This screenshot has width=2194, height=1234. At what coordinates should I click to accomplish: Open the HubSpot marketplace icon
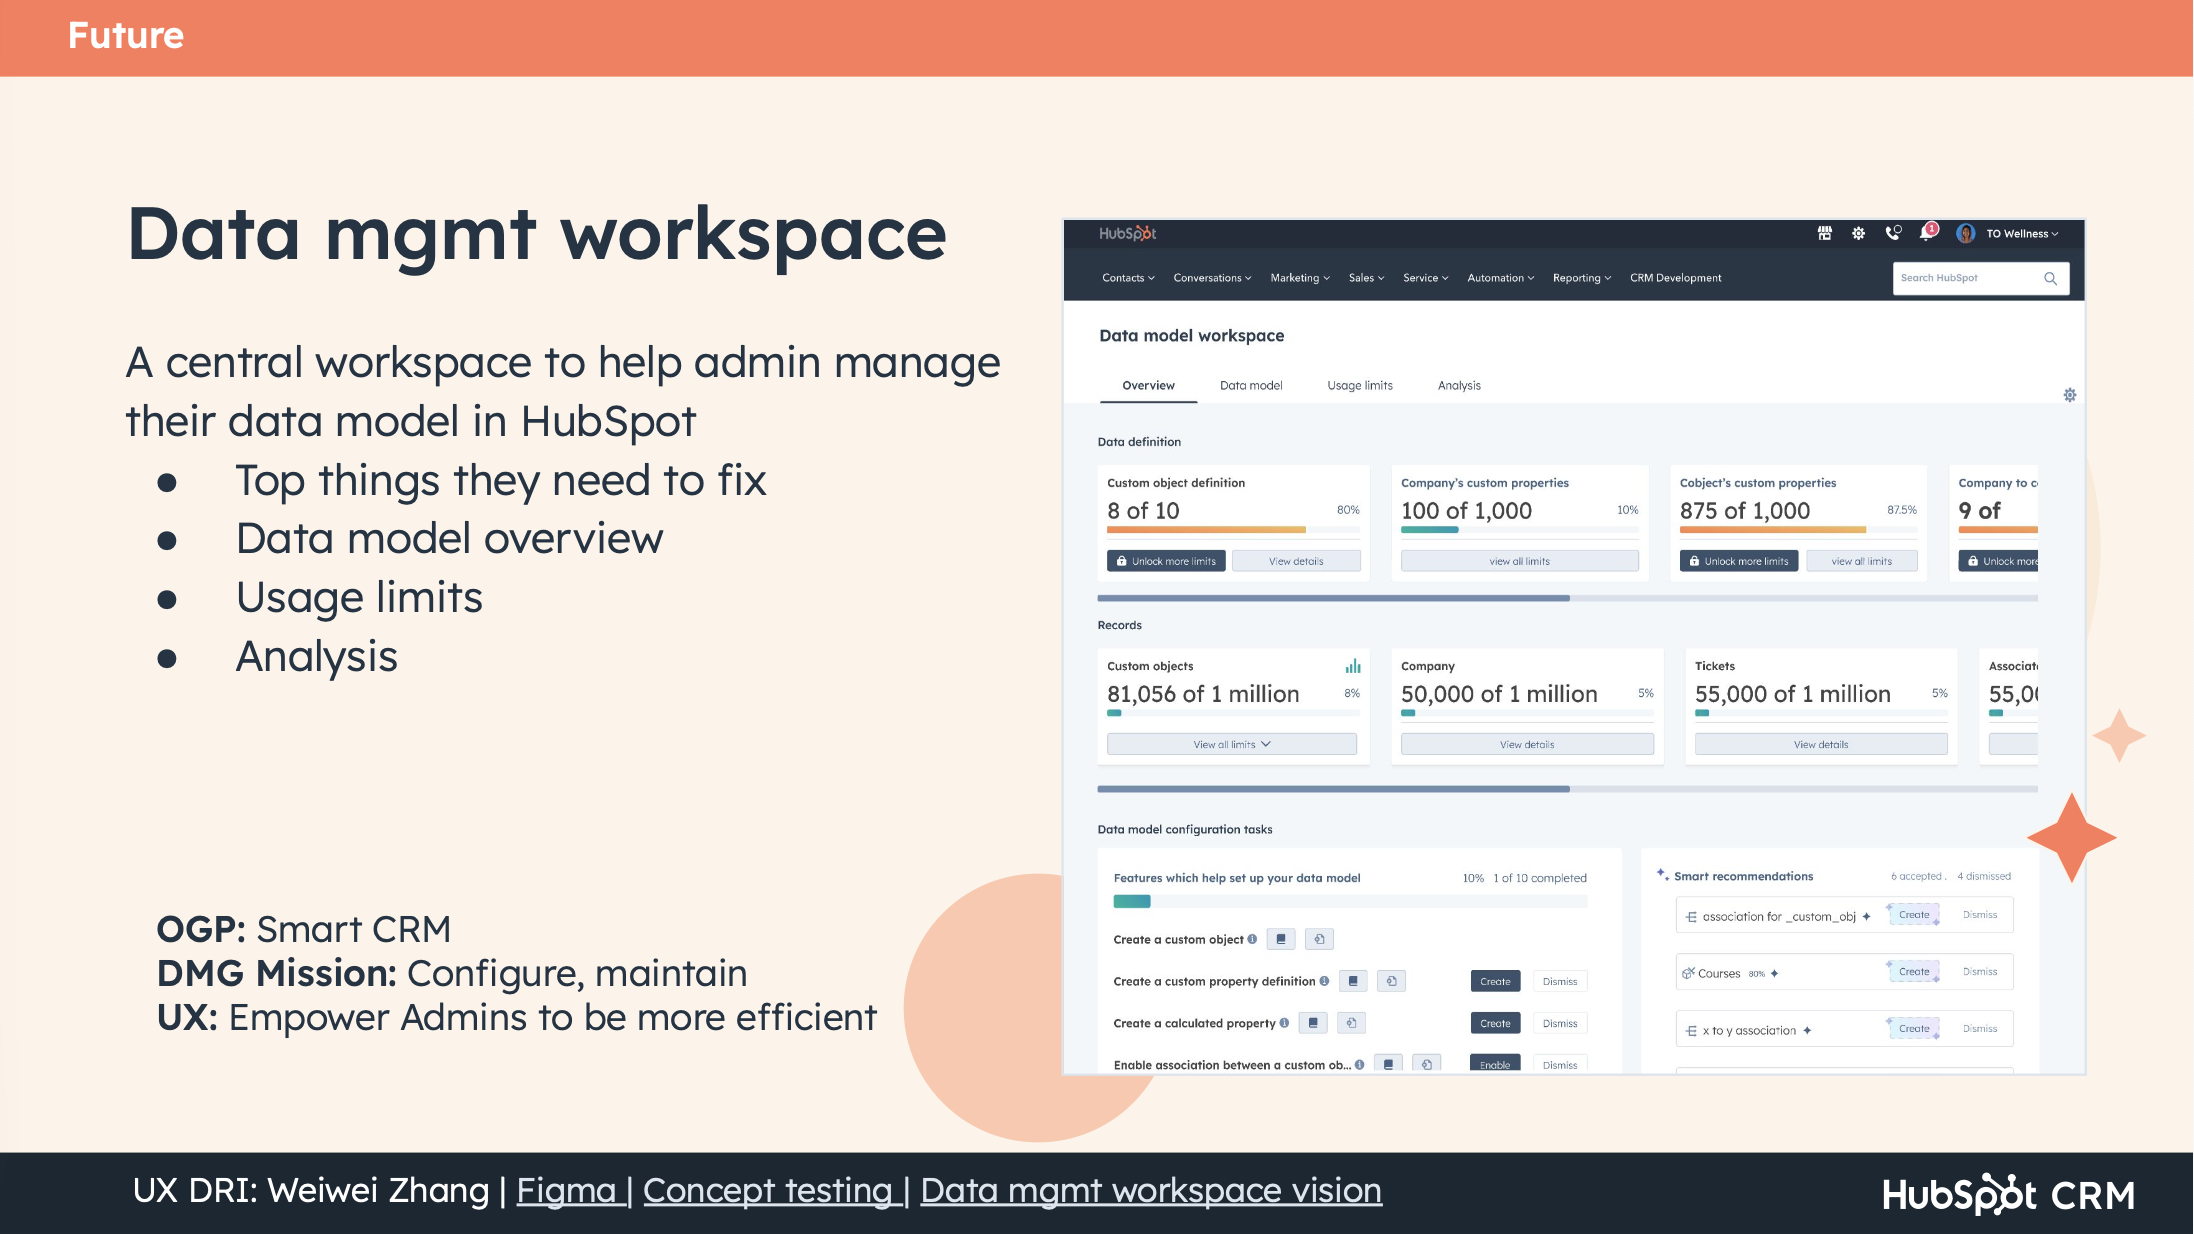tap(1824, 233)
